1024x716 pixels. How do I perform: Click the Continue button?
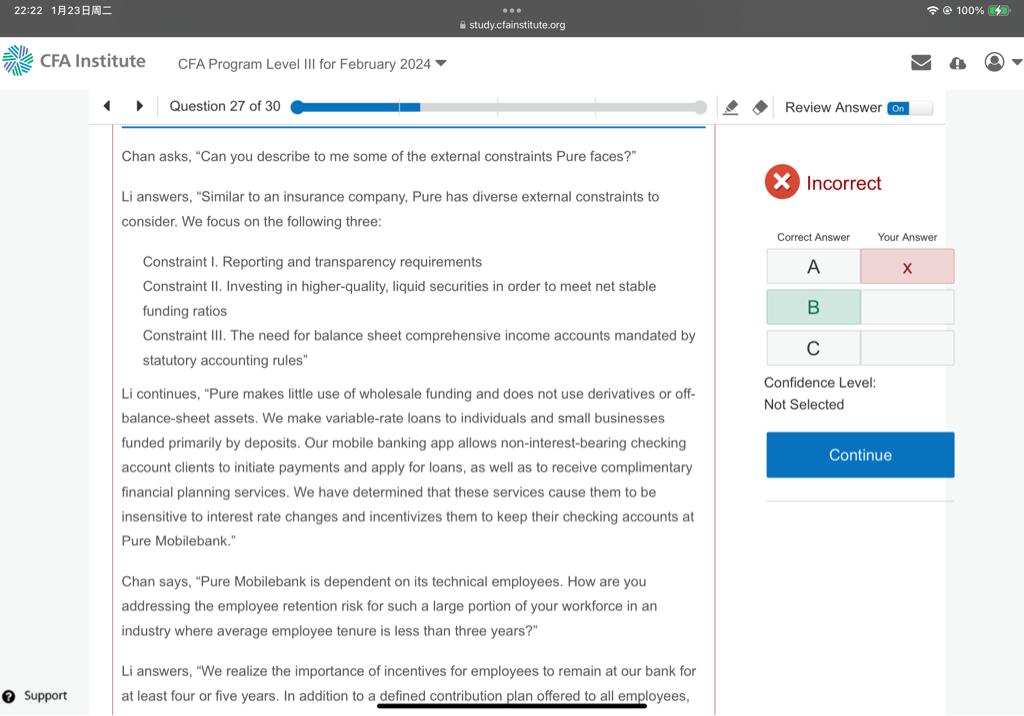click(860, 455)
